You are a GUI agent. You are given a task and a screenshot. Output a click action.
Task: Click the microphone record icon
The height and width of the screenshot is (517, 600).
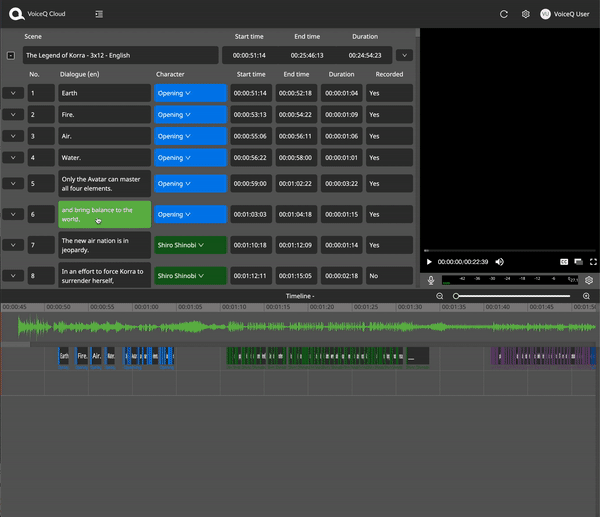point(431,280)
